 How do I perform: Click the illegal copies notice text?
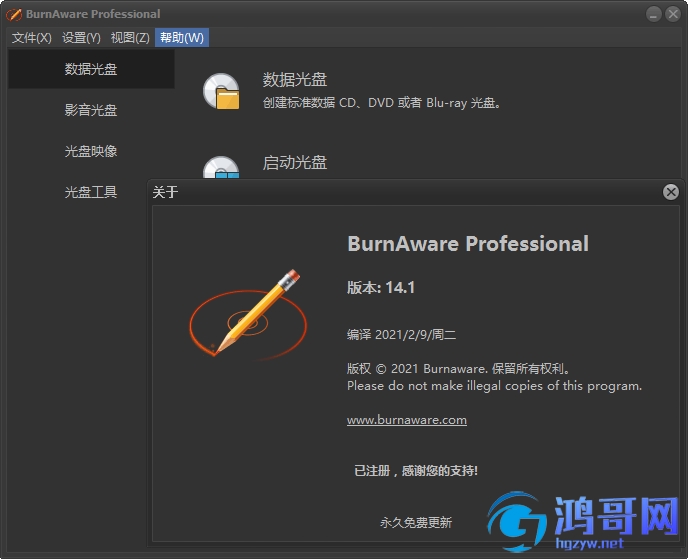click(494, 386)
